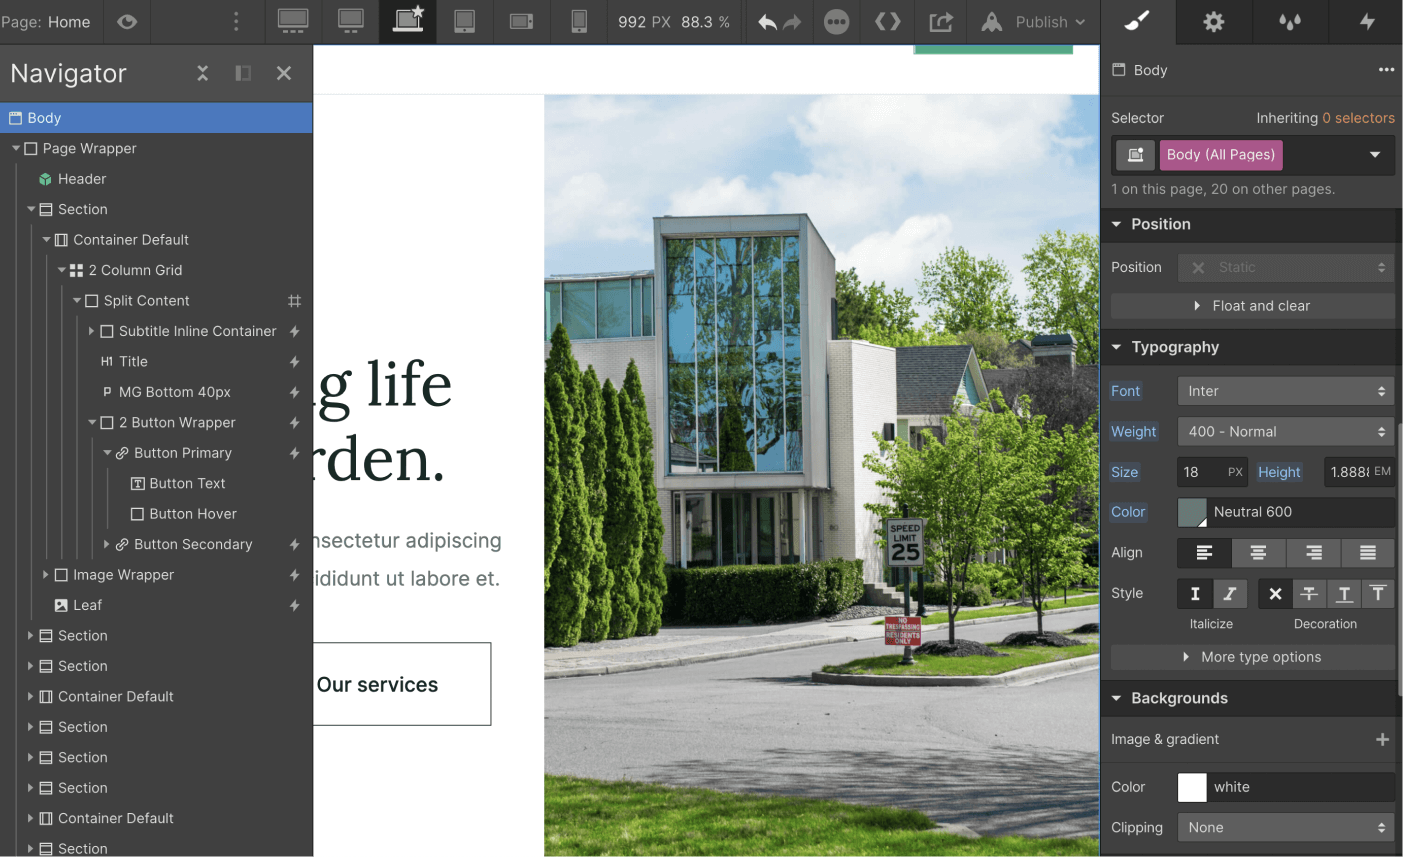
Task: Align text right in Typography
Action: pyautogui.click(x=1312, y=552)
